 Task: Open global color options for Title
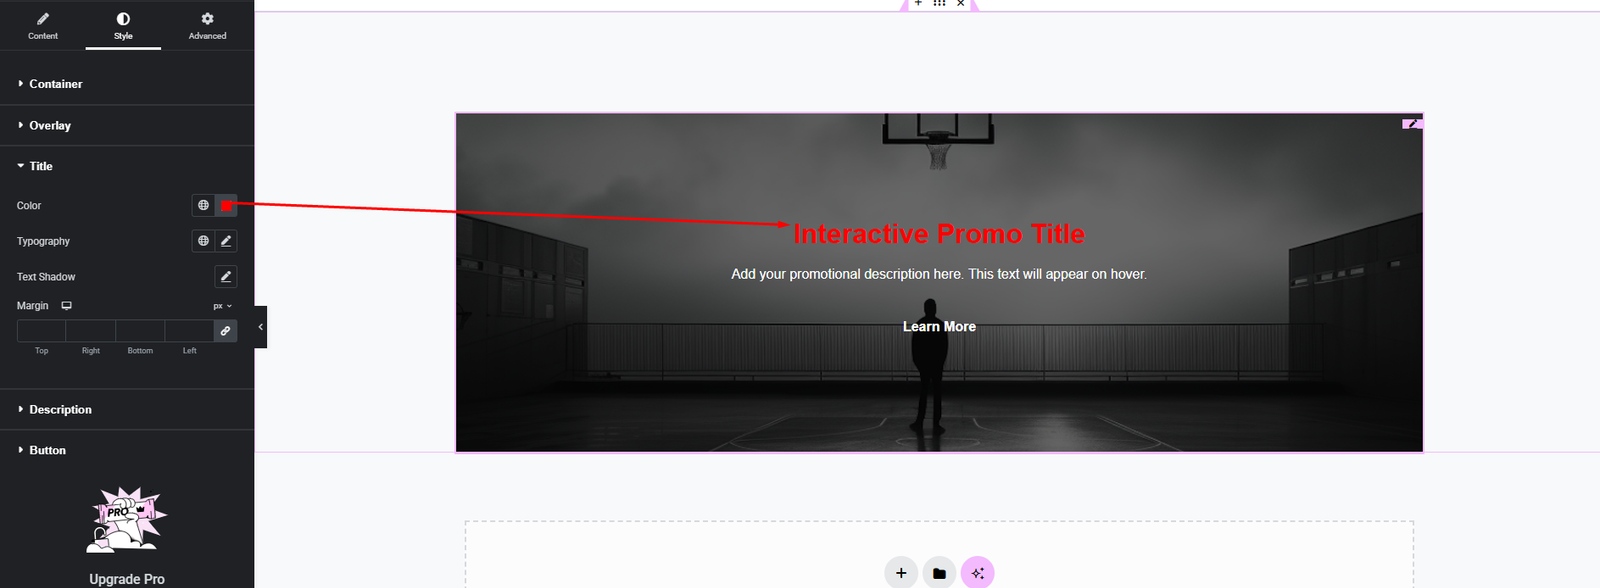click(203, 206)
